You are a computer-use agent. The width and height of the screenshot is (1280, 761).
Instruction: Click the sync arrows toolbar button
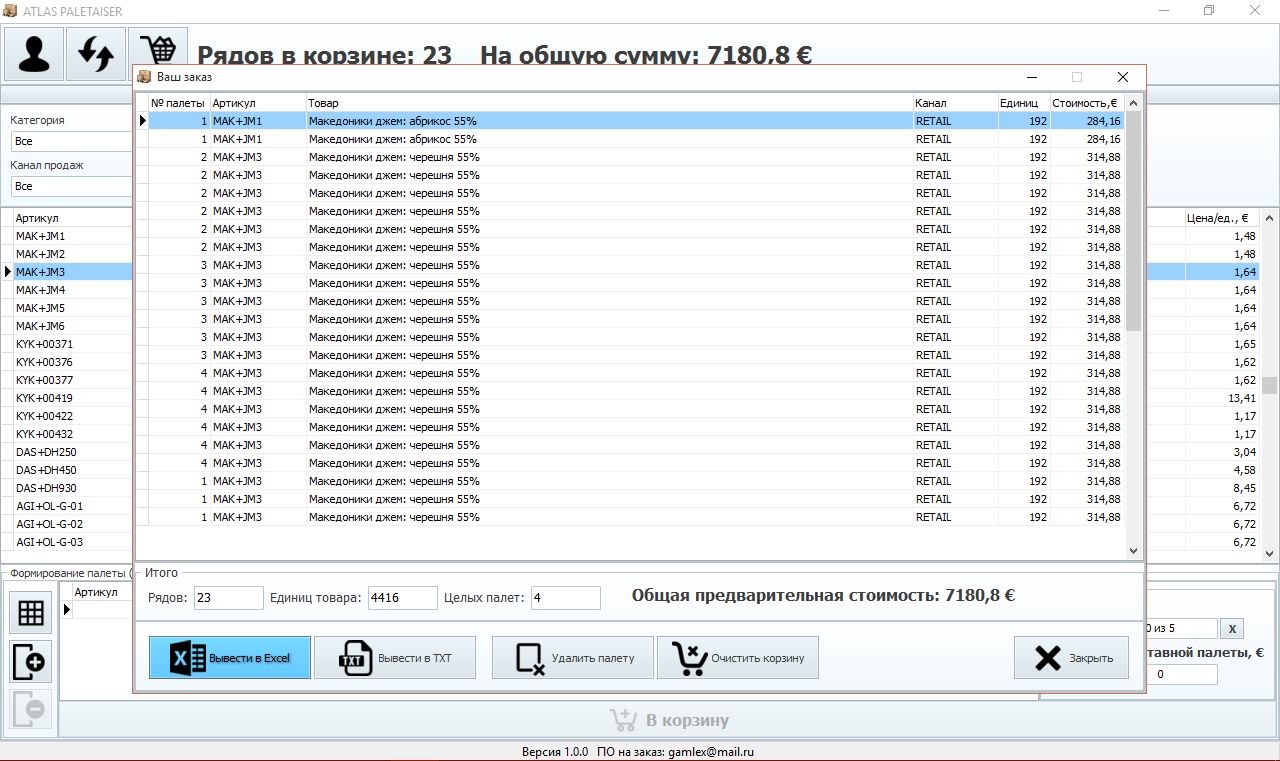[96, 54]
